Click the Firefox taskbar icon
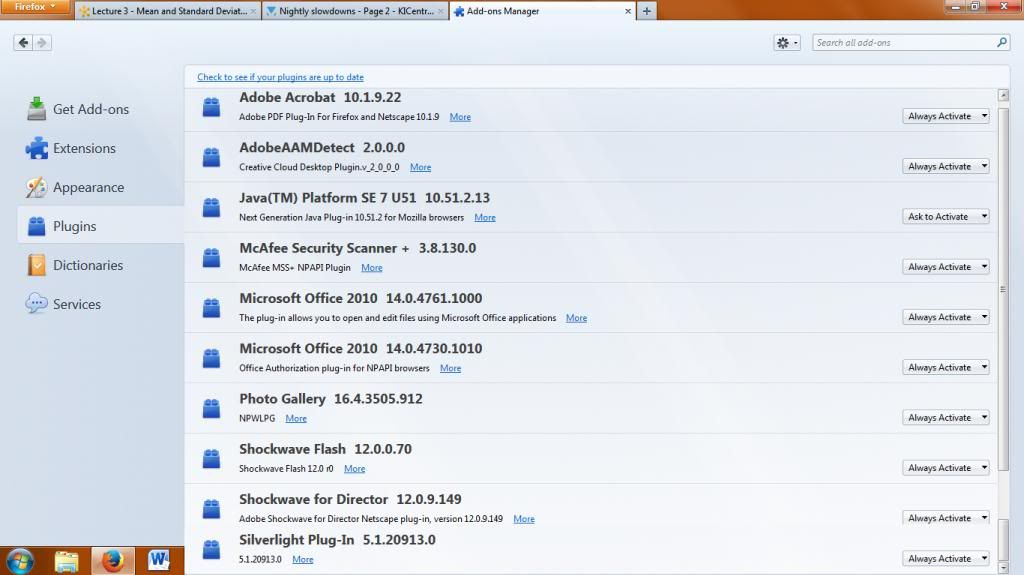The width and height of the screenshot is (1024, 575). [112, 561]
